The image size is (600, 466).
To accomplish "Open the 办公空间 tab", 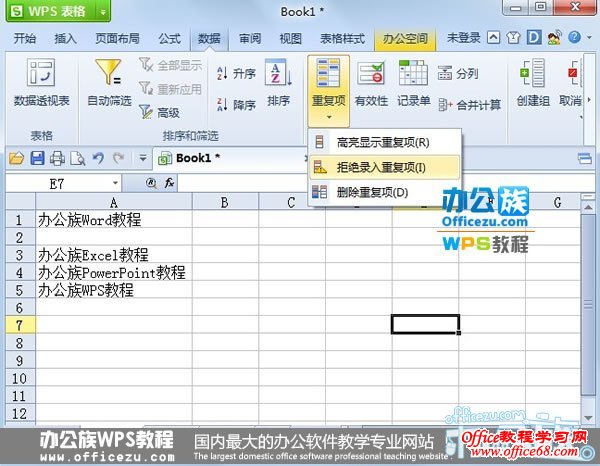I will pyautogui.click(x=405, y=38).
